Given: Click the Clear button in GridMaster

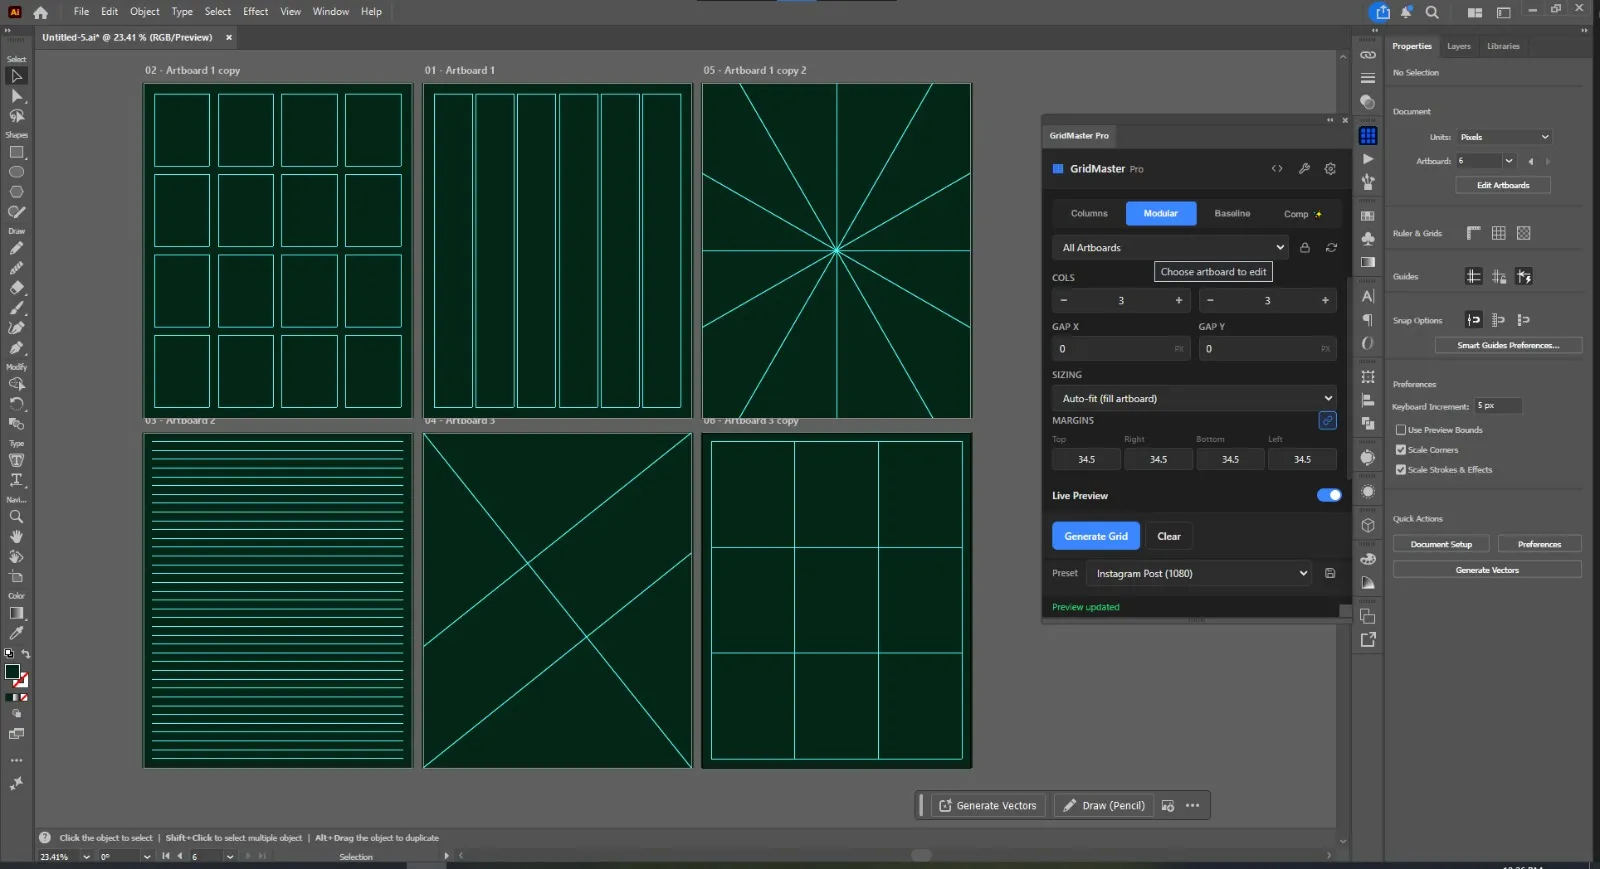Looking at the screenshot, I should coord(1169,536).
